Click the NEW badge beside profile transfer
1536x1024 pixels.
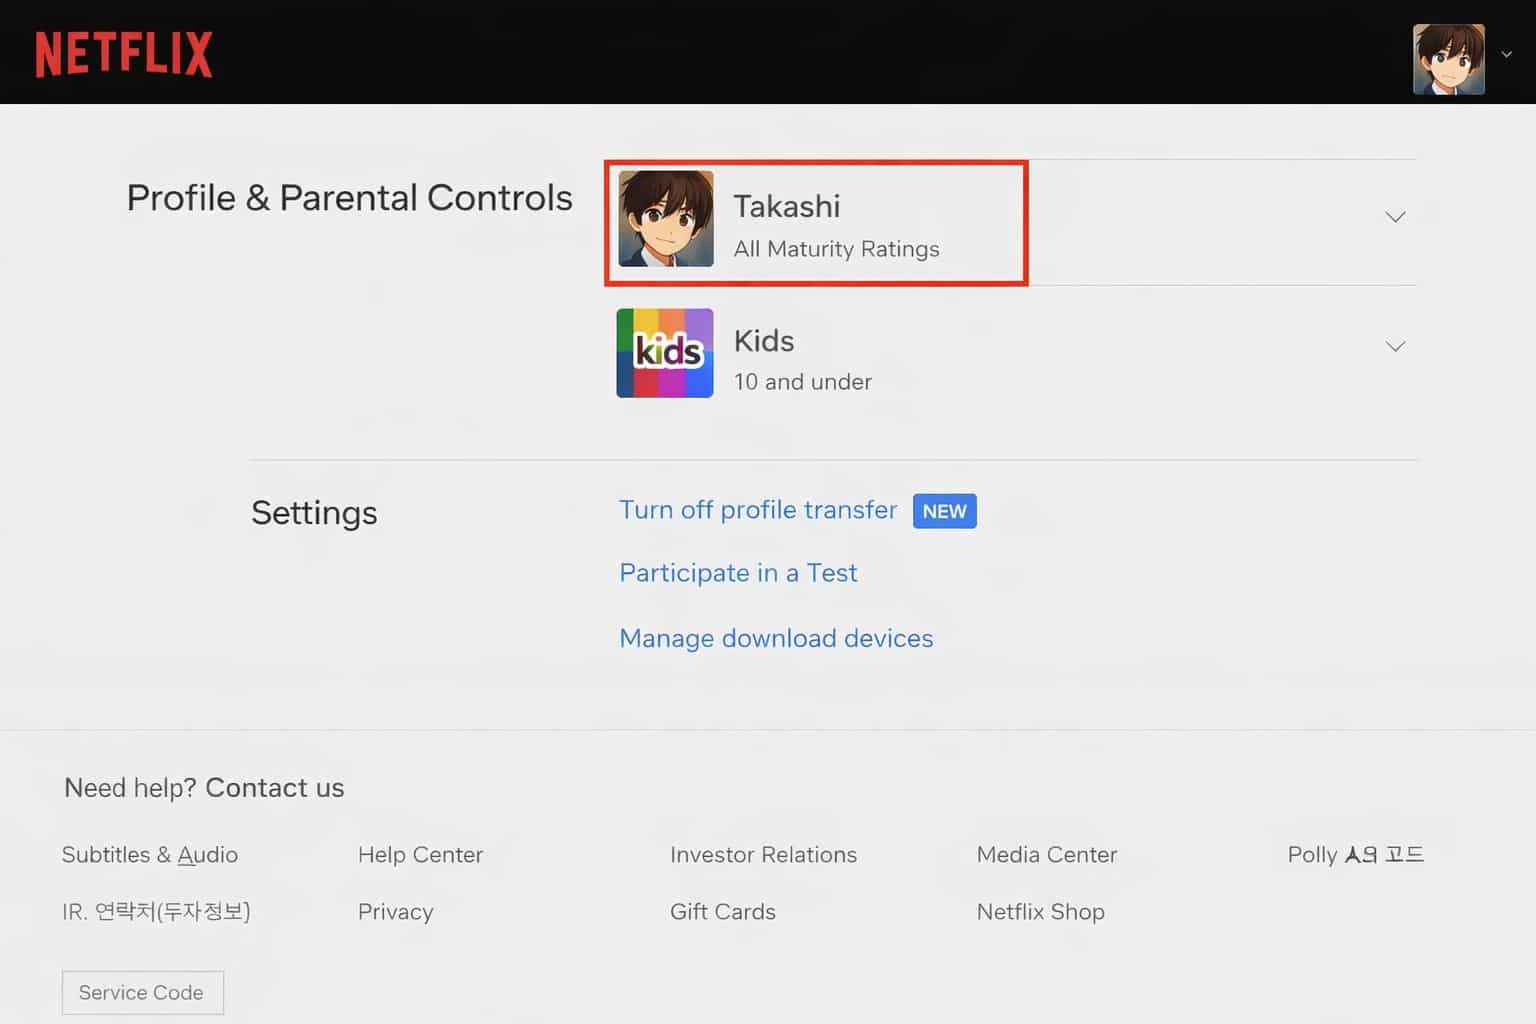[945, 511]
